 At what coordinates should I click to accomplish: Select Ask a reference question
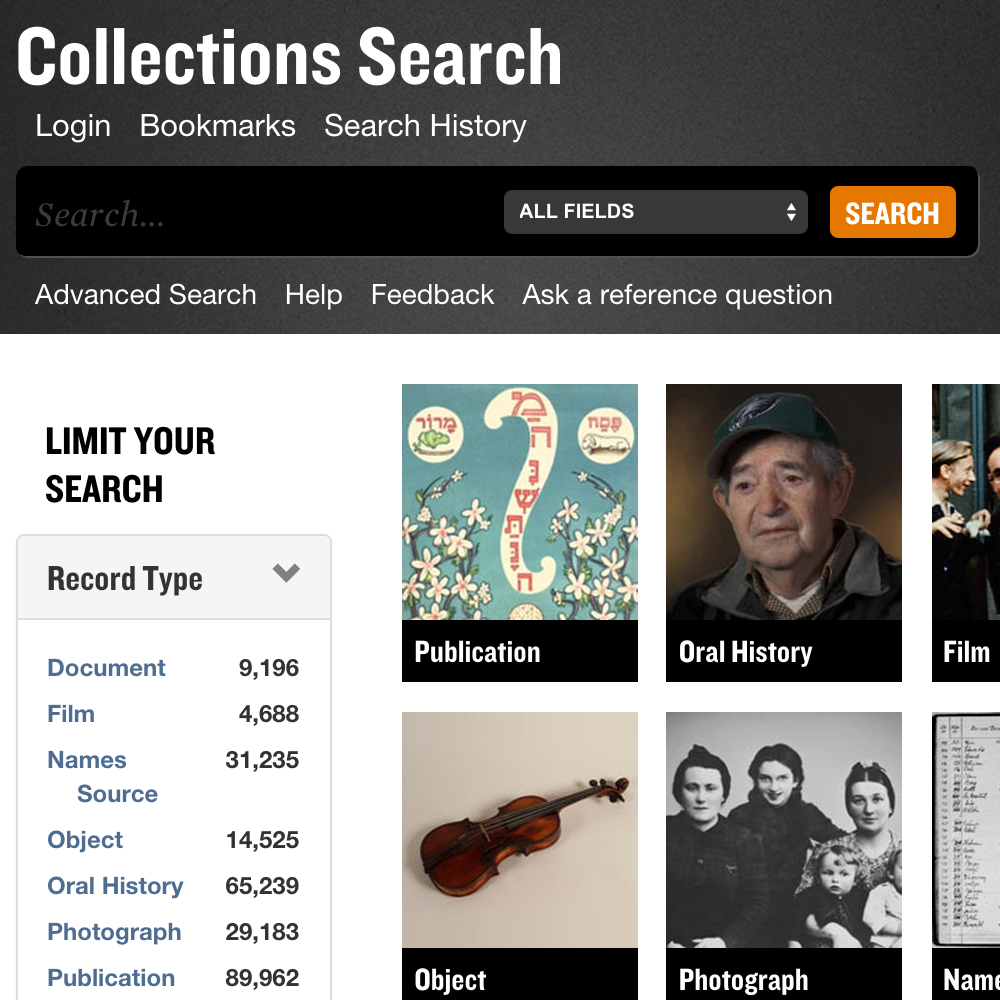click(x=677, y=295)
